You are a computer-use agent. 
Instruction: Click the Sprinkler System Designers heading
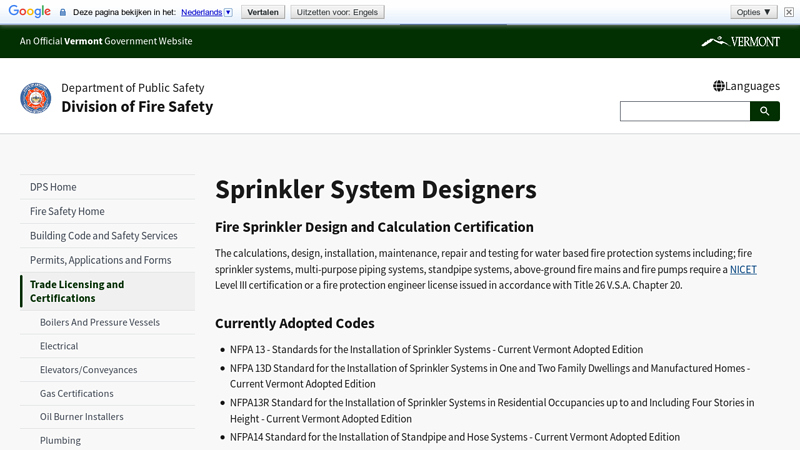(376, 189)
